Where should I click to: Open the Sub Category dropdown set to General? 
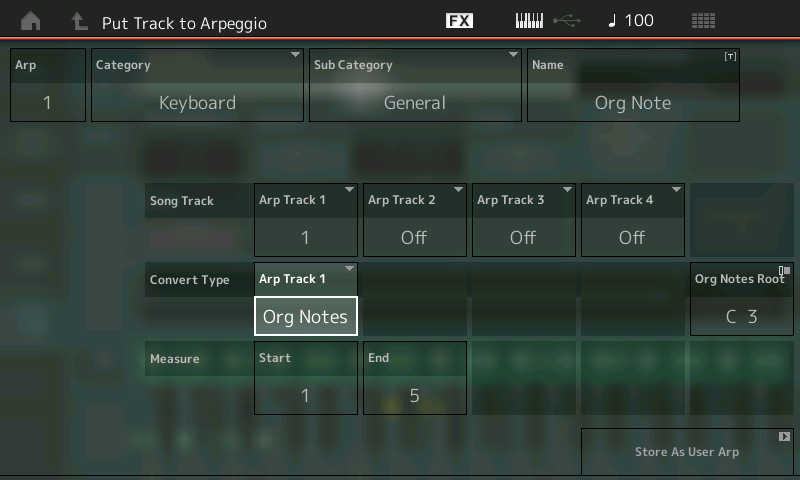(x=415, y=85)
